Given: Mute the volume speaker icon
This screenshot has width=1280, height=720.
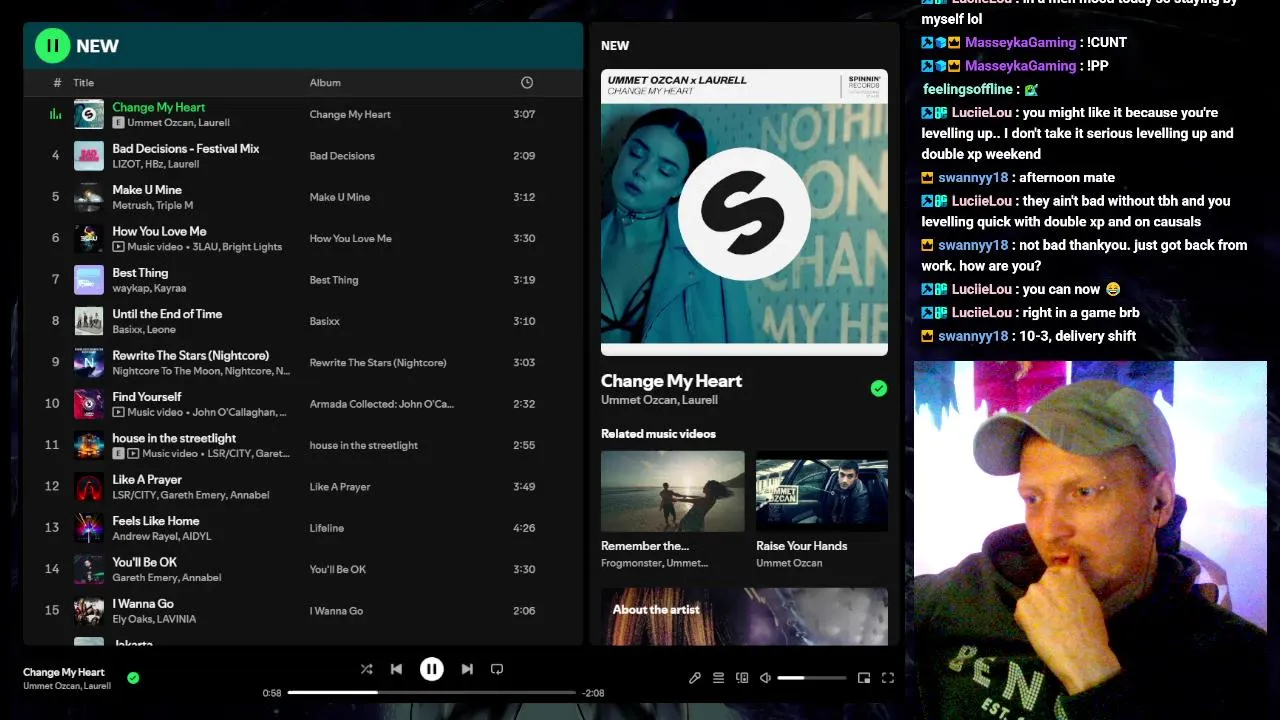Looking at the screenshot, I should (x=765, y=678).
